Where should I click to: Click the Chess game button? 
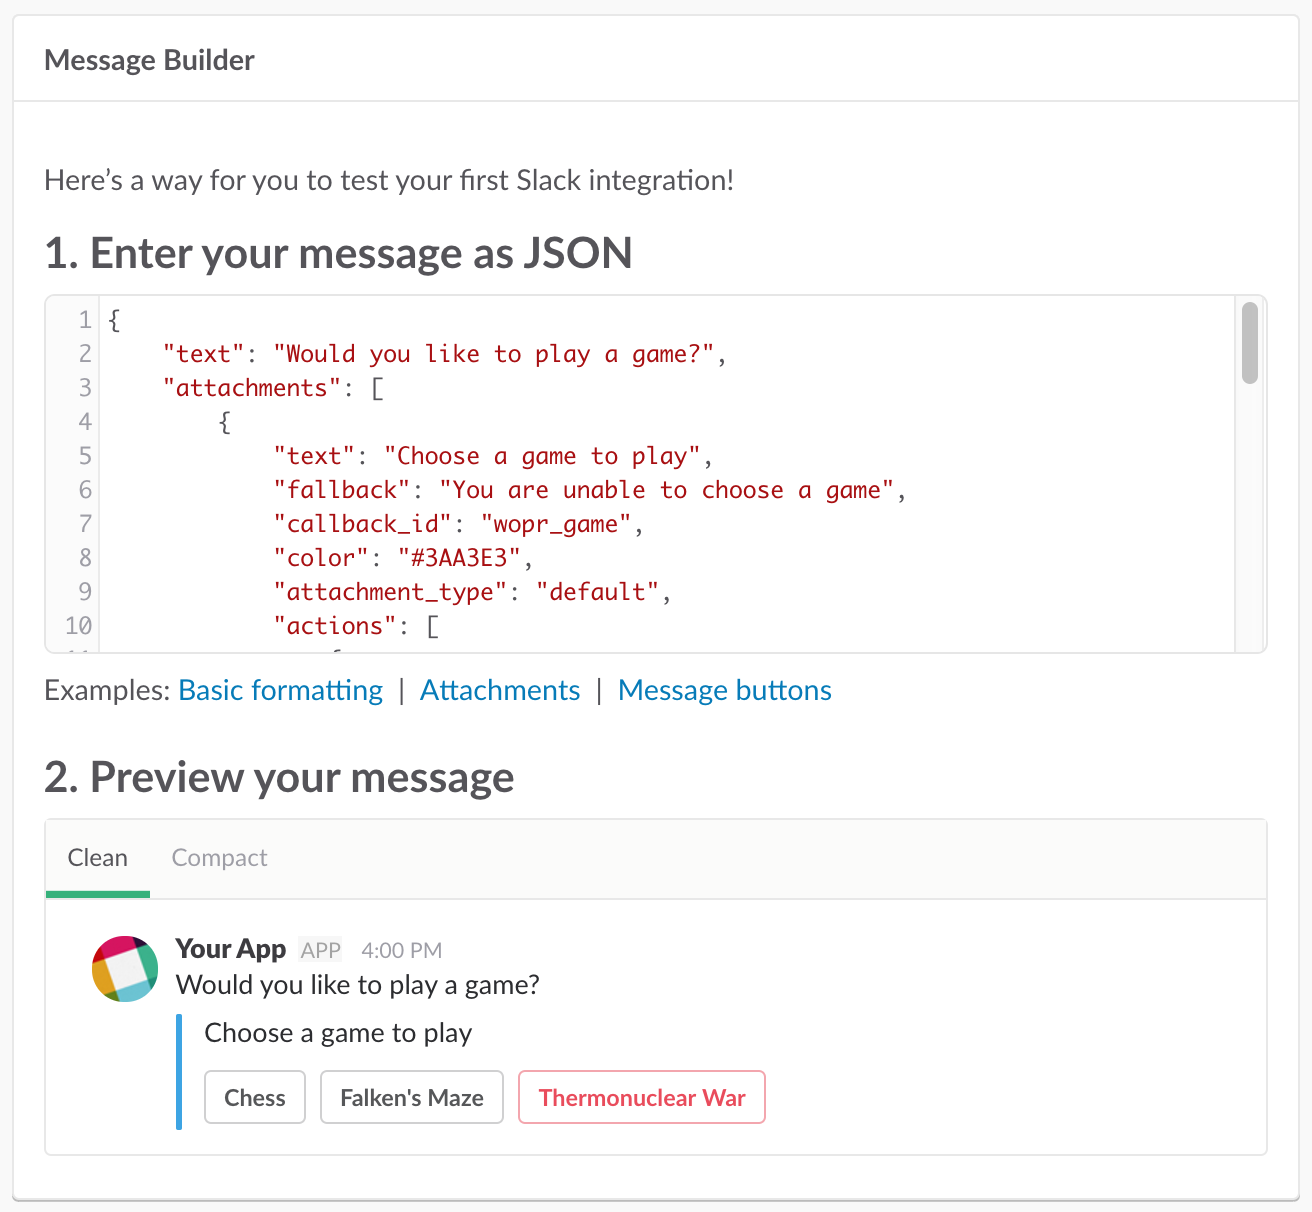pyautogui.click(x=254, y=1097)
